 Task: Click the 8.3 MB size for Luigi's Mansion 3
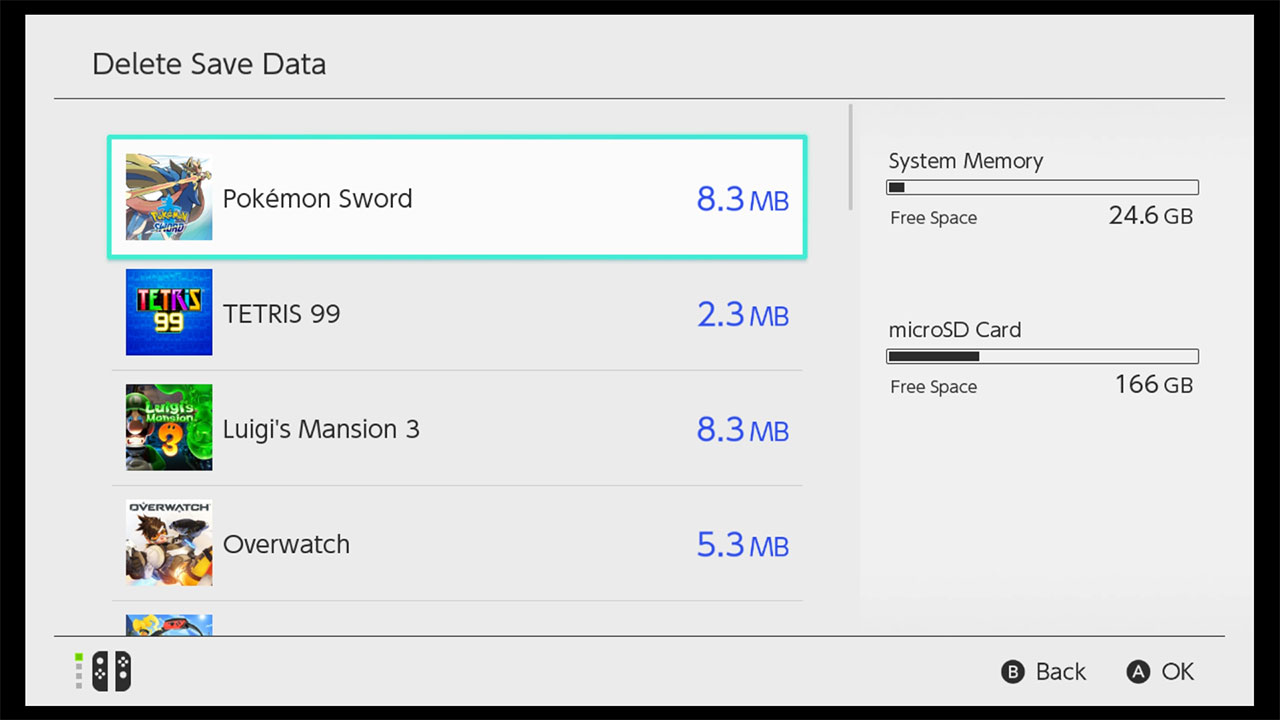tap(743, 430)
